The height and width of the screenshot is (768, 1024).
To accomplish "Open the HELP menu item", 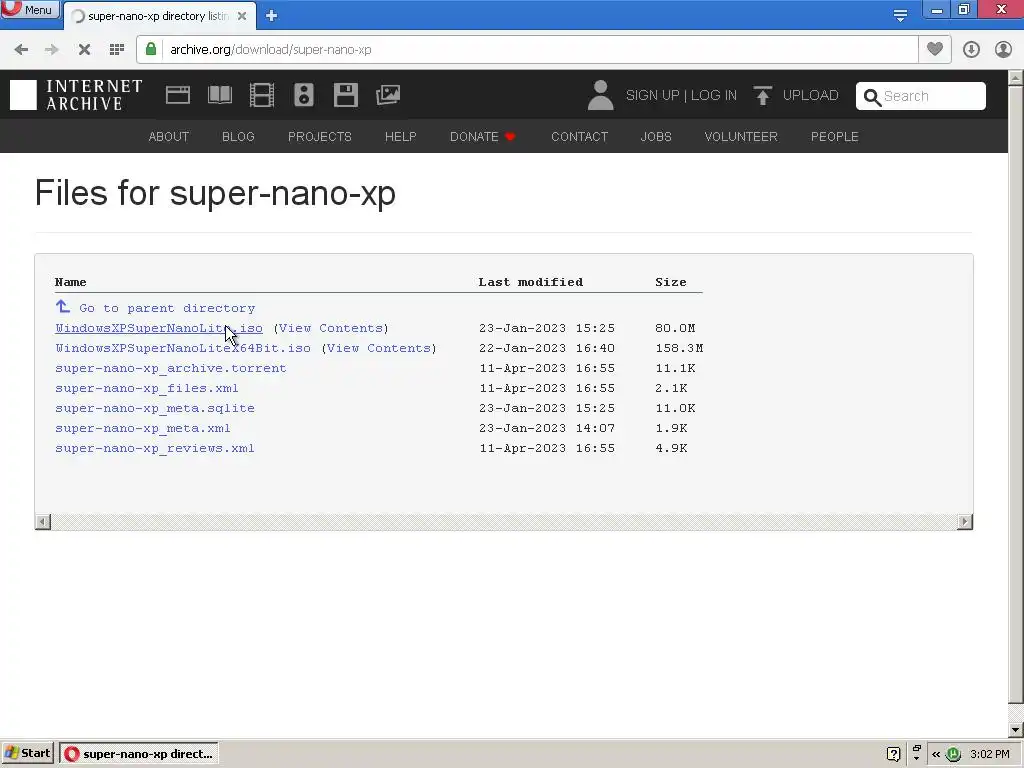I will coord(400,136).
